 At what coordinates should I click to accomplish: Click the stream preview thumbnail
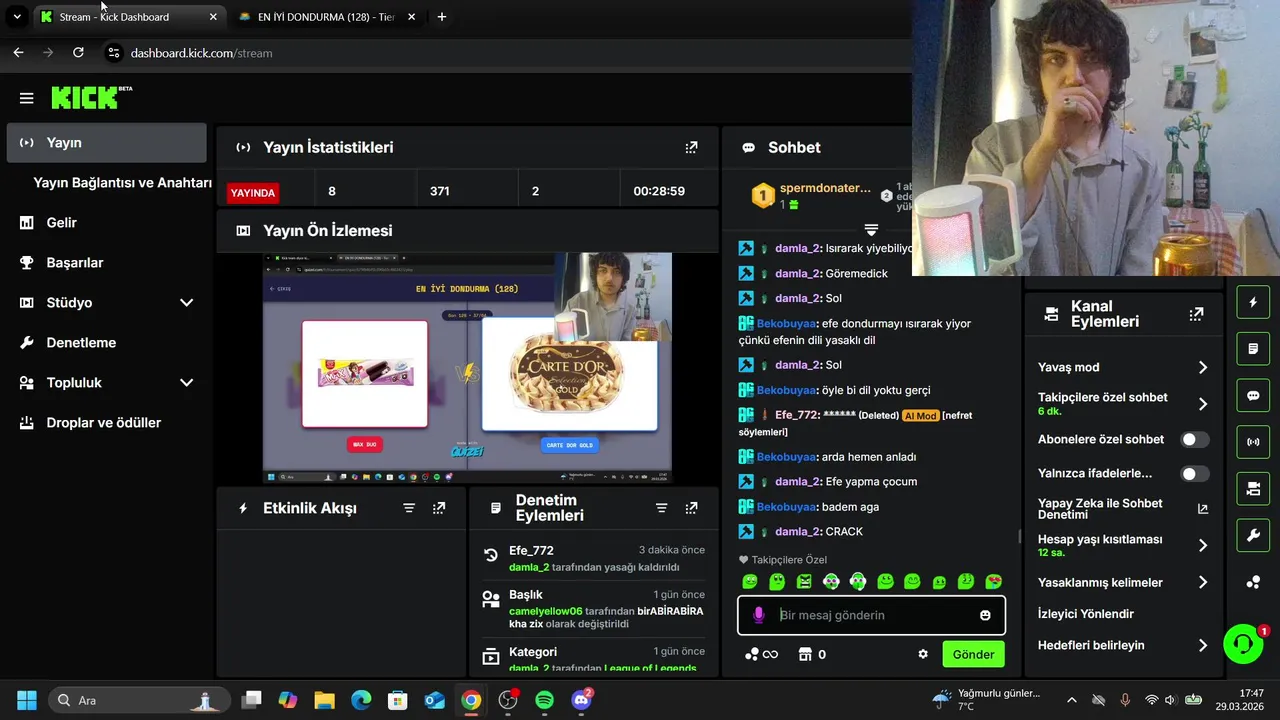click(467, 367)
